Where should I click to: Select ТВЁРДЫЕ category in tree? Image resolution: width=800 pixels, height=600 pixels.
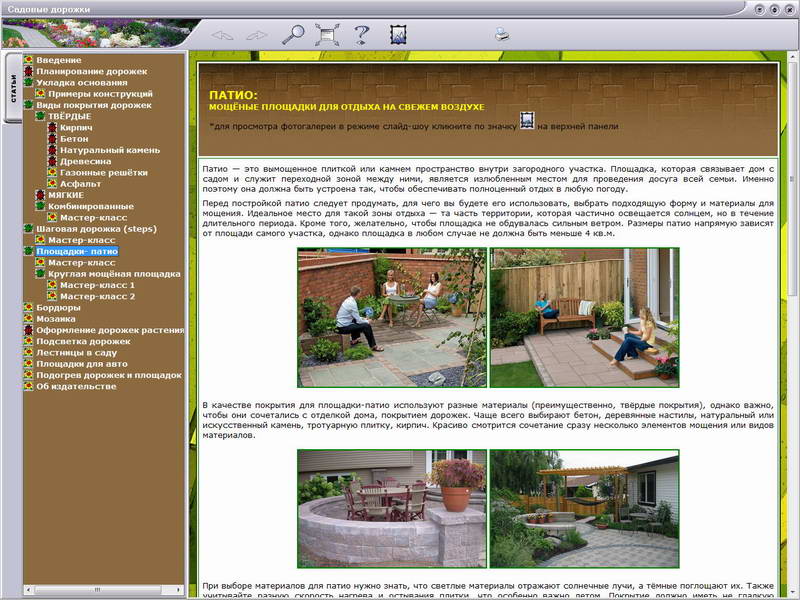pyautogui.click(x=70, y=116)
